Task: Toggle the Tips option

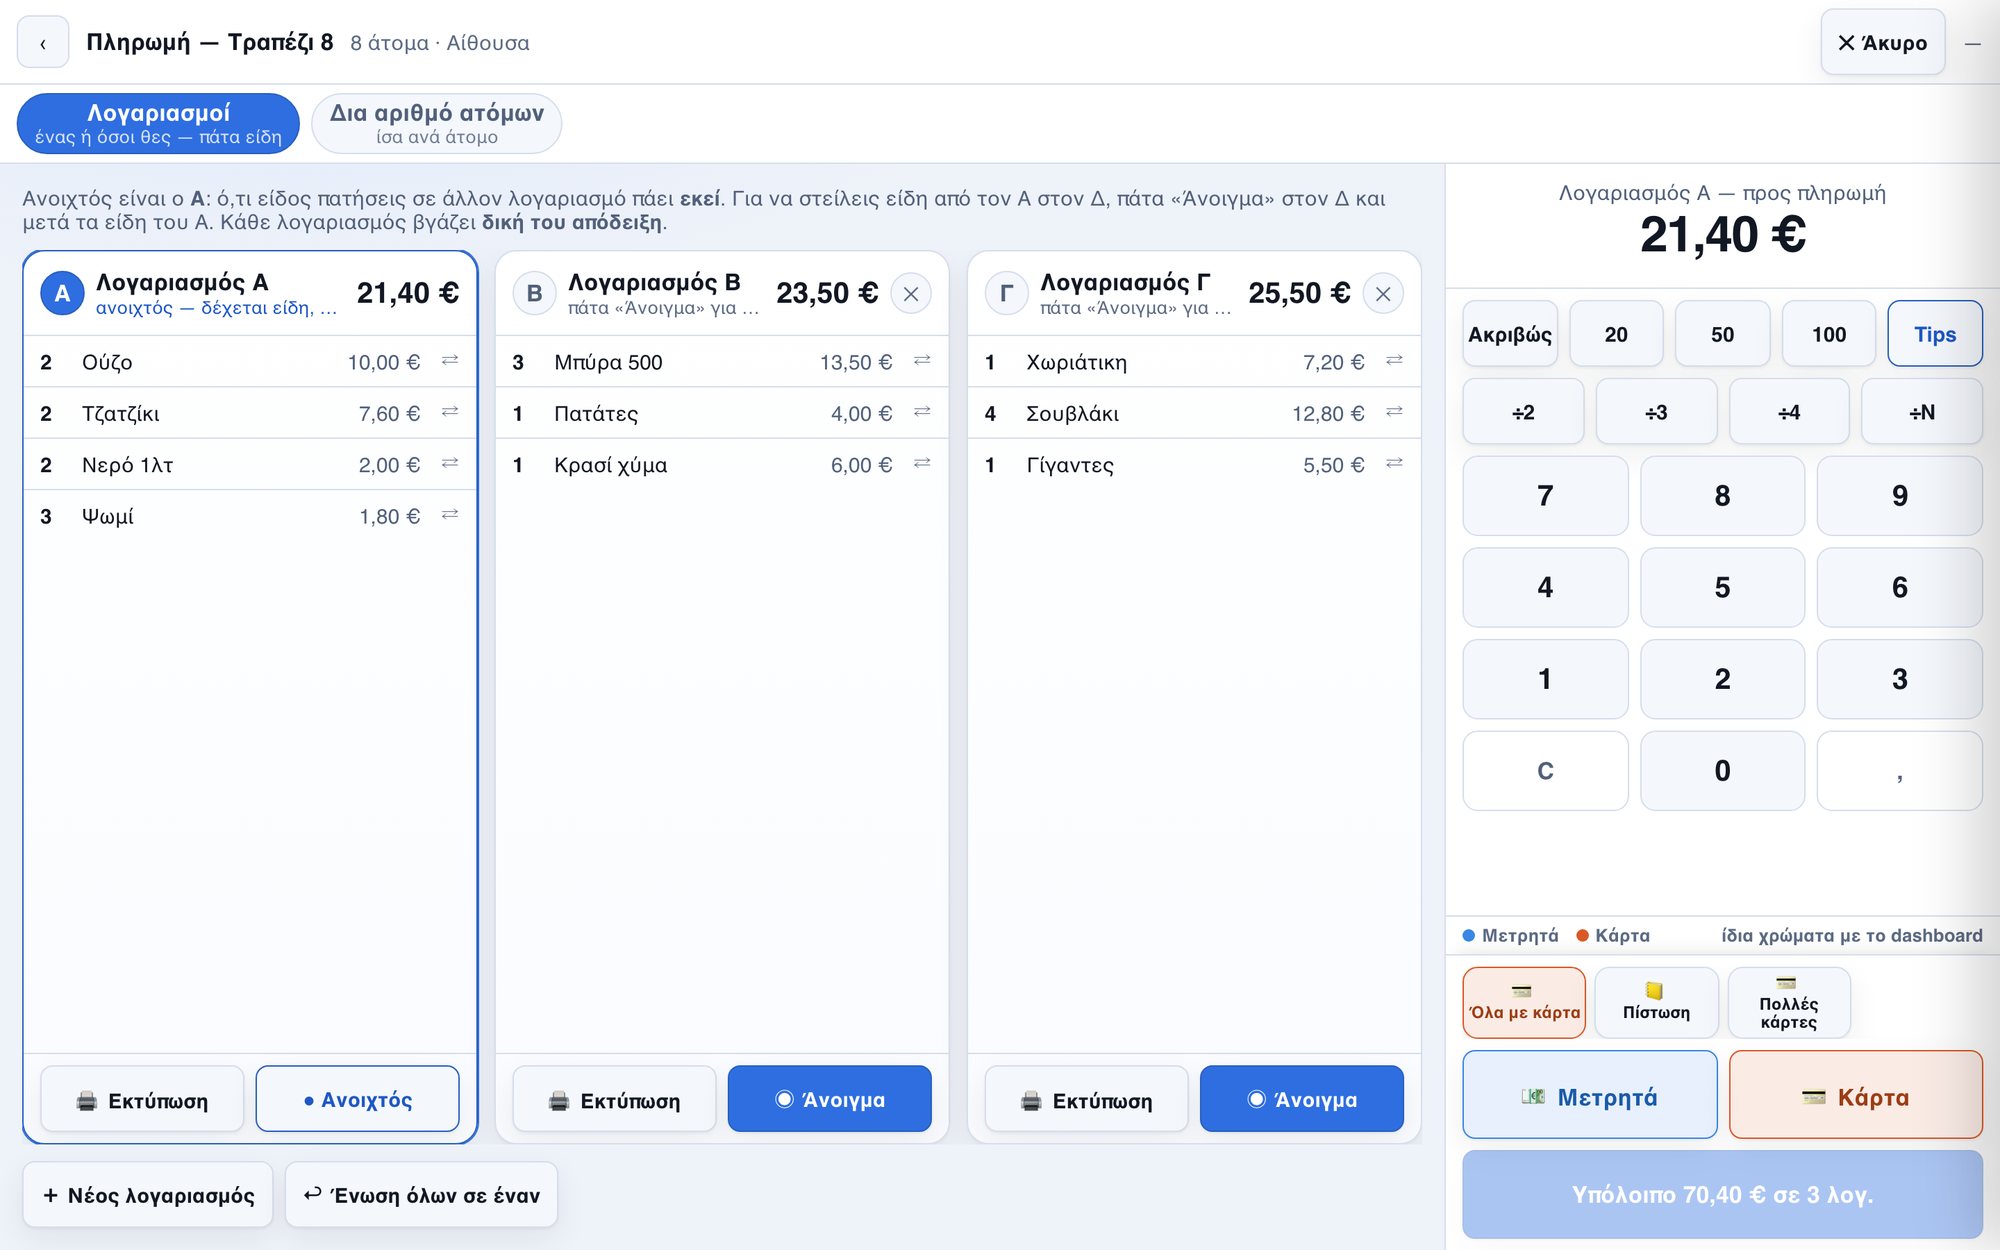Action: coord(1935,334)
